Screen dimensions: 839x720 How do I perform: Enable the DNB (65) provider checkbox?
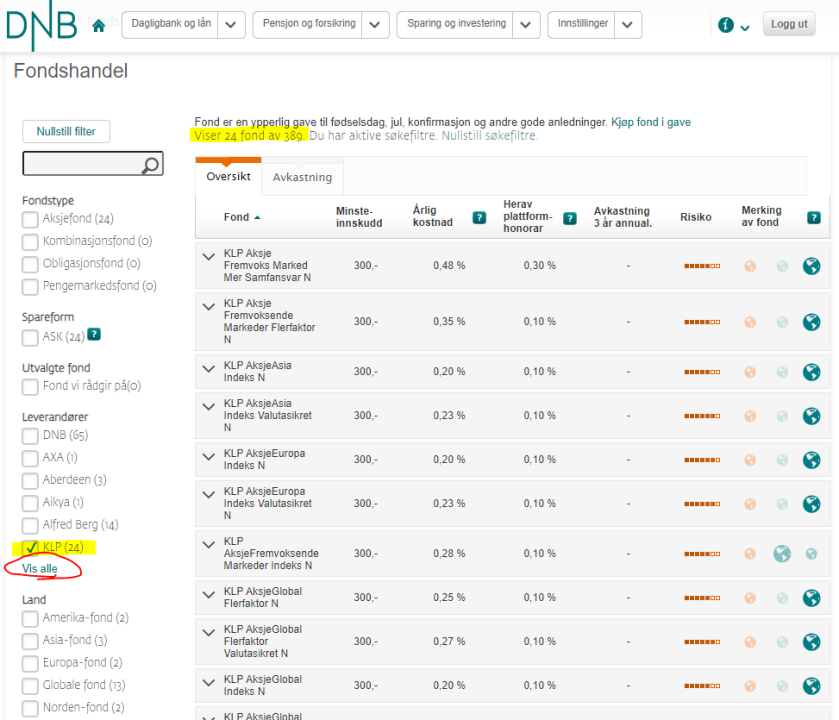(30, 435)
